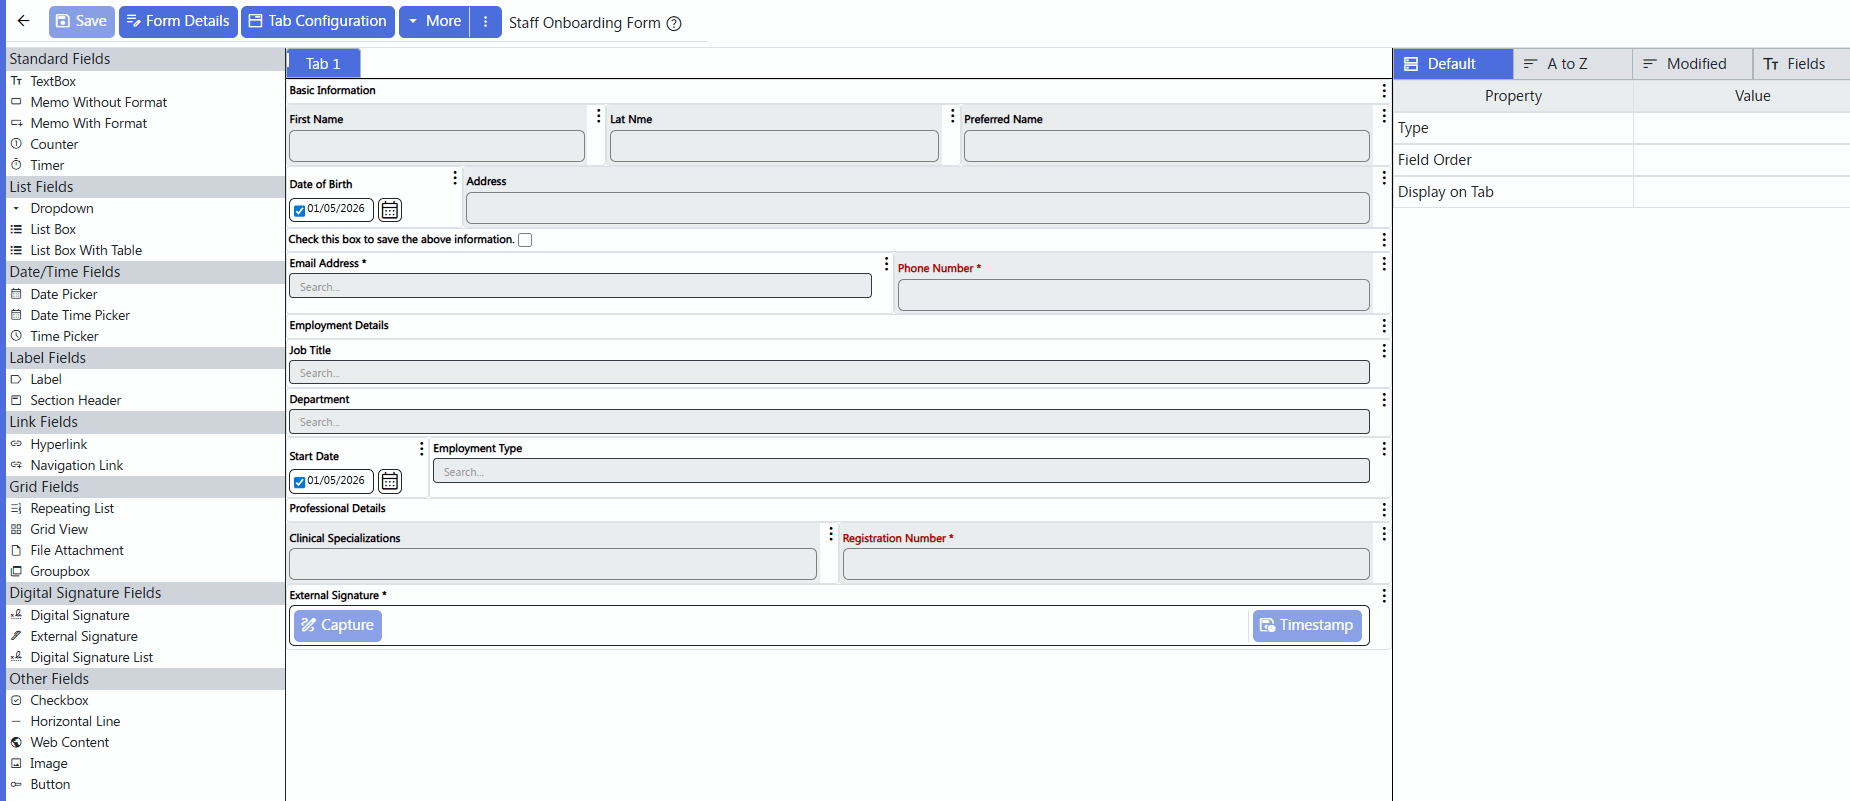Screen dimensions: 1850x801
Task: Show the Modified properties tab
Action: pos(1693,64)
